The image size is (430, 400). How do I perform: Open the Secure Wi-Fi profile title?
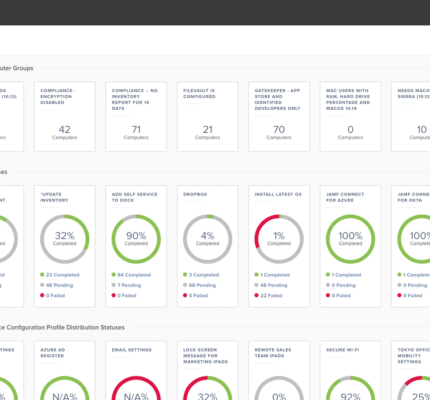(343, 350)
